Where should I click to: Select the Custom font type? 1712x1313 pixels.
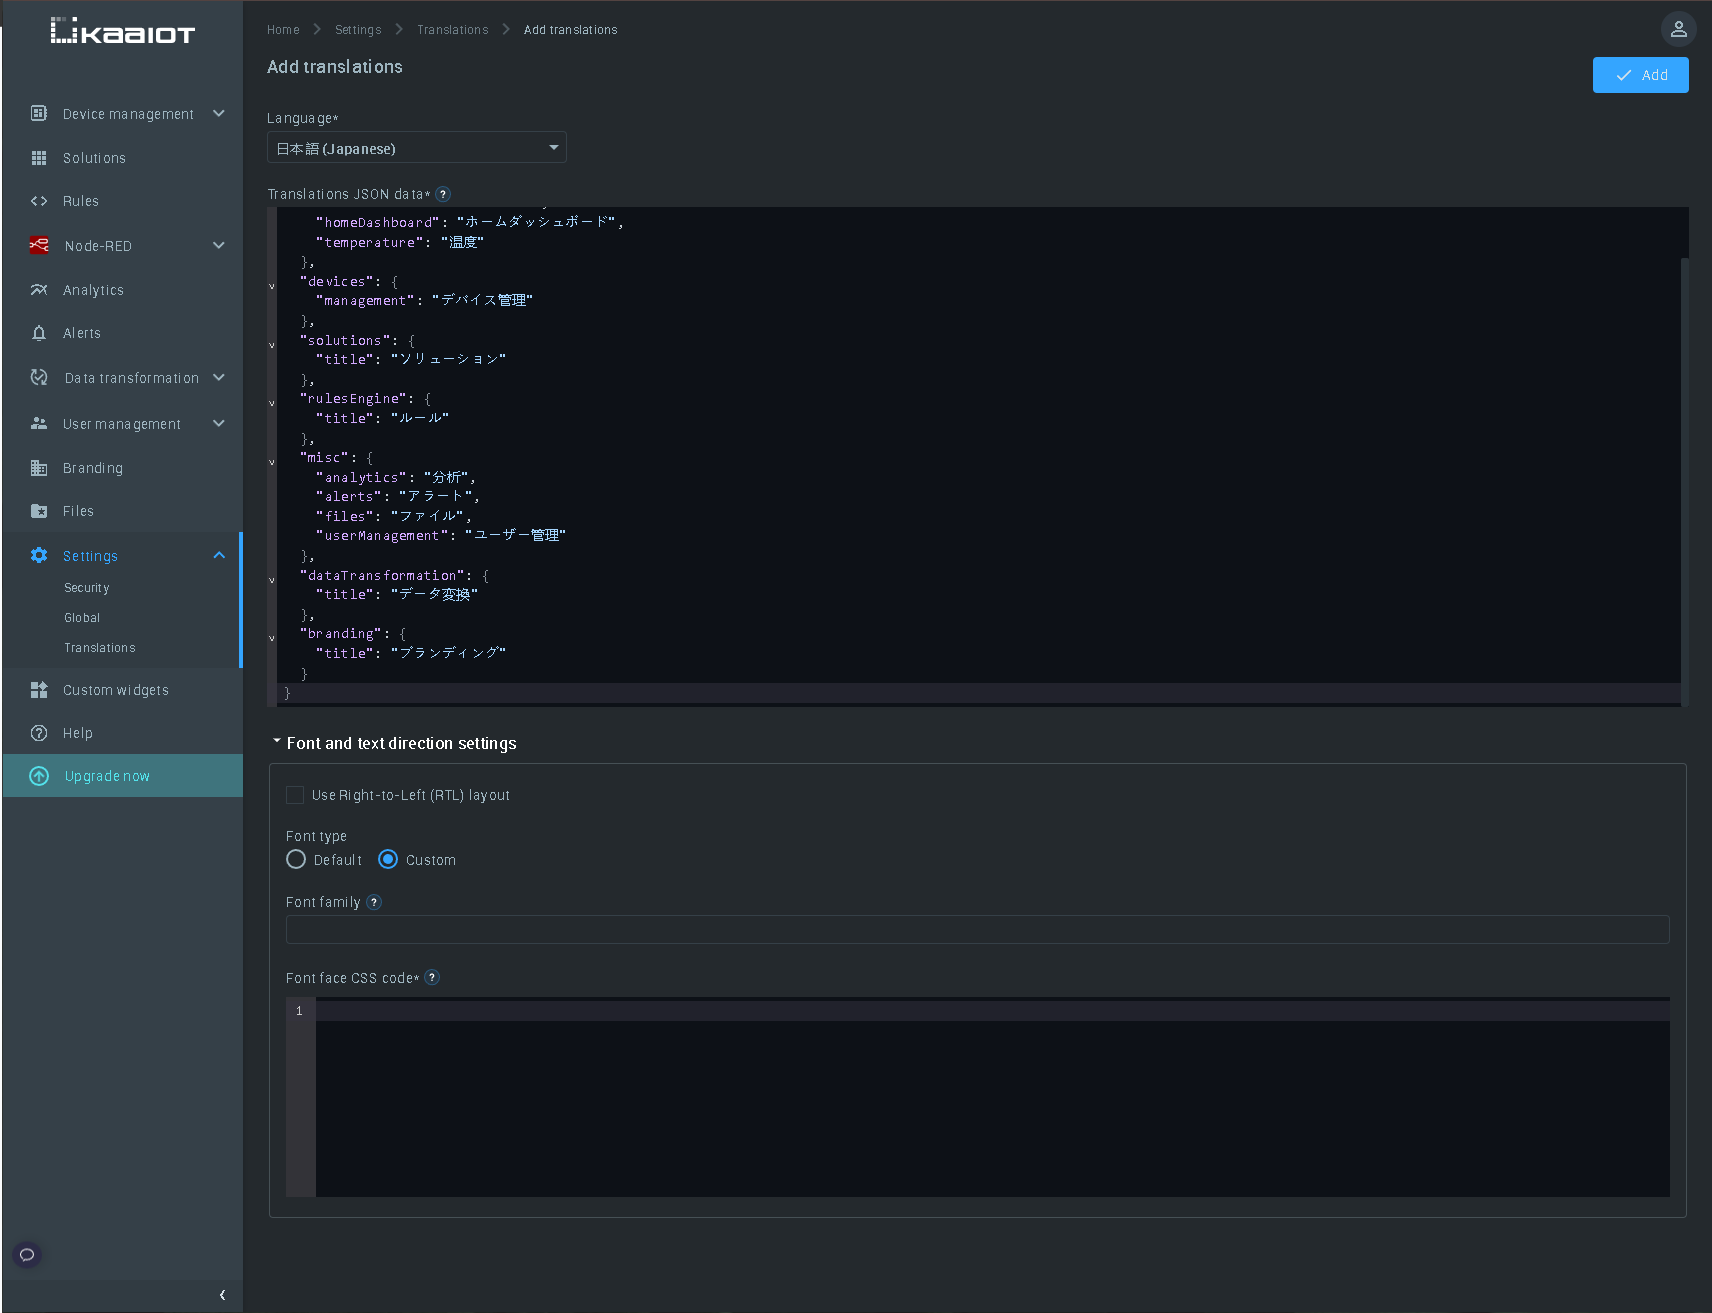click(x=388, y=859)
